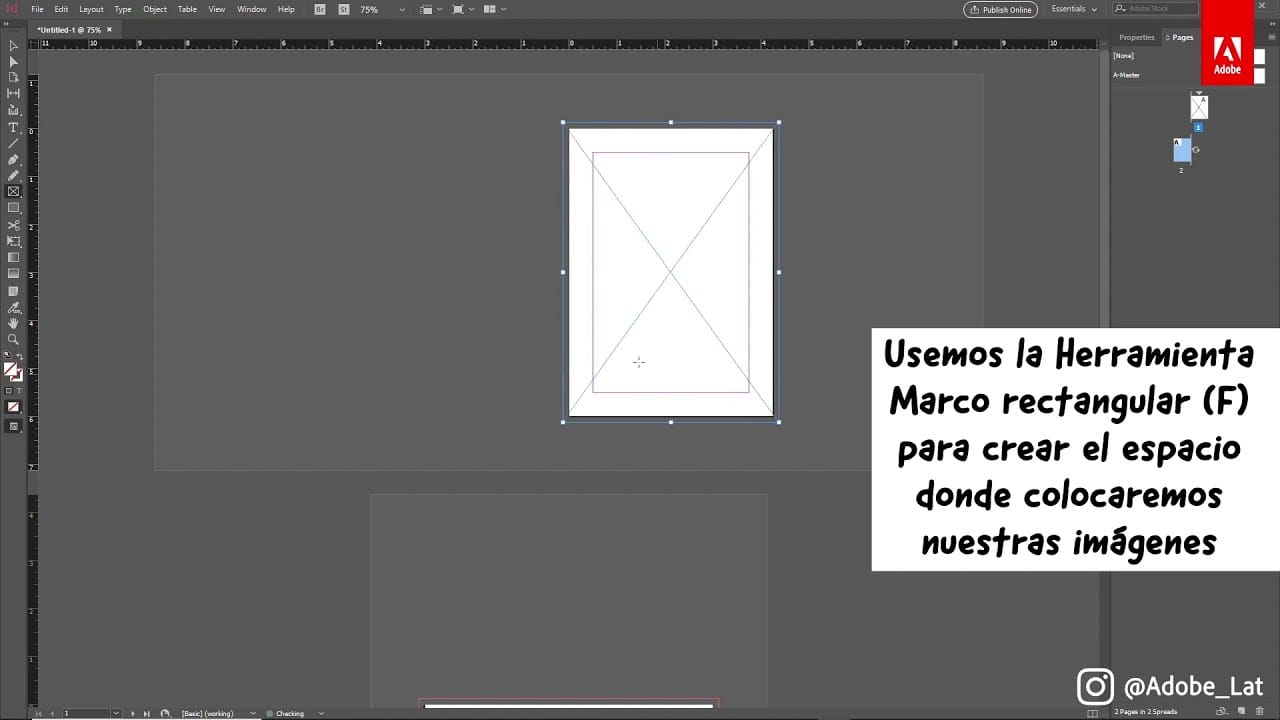Open the View Options dropdown
This screenshot has height=720, width=1280.
pos(430,9)
